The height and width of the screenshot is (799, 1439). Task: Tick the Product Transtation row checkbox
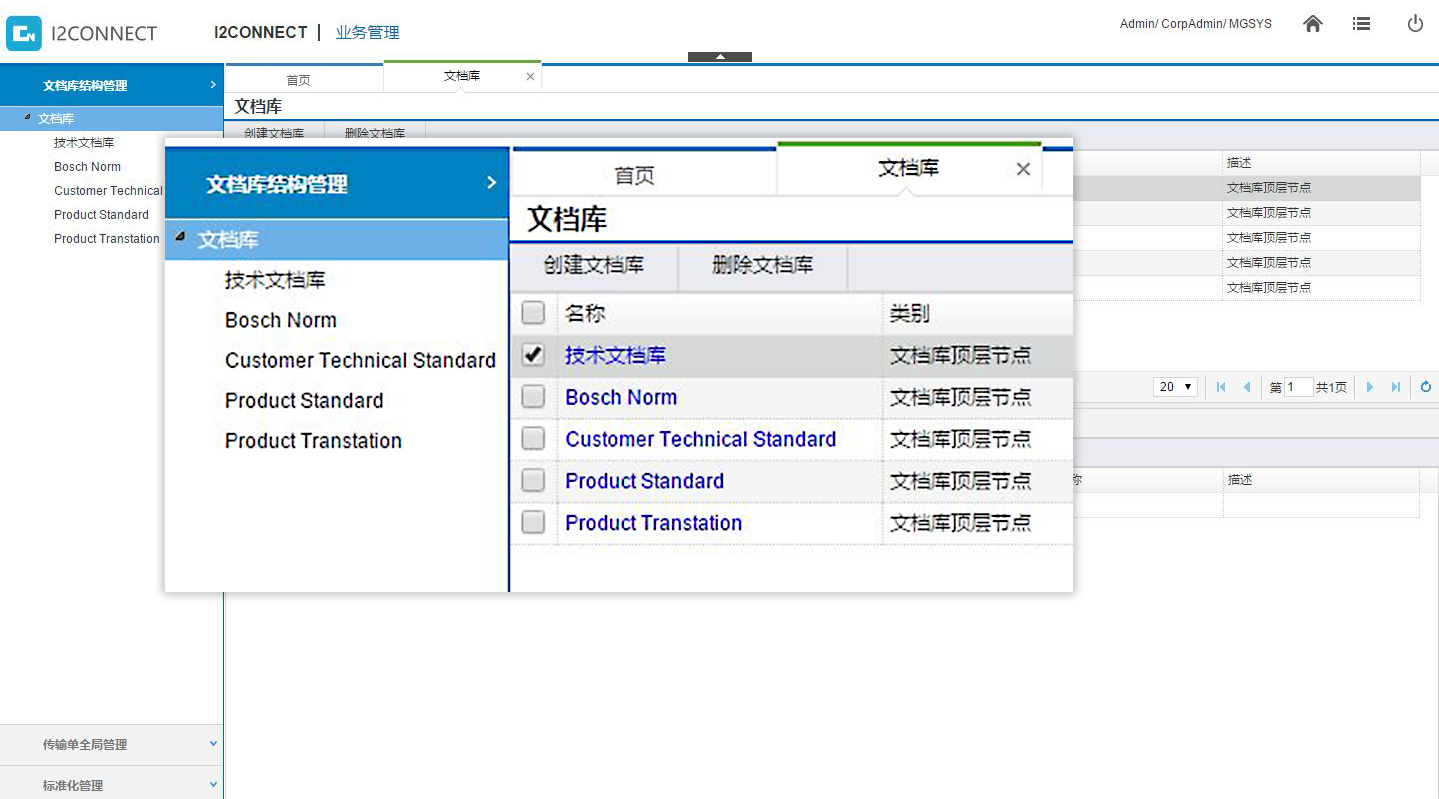point(533,522)
